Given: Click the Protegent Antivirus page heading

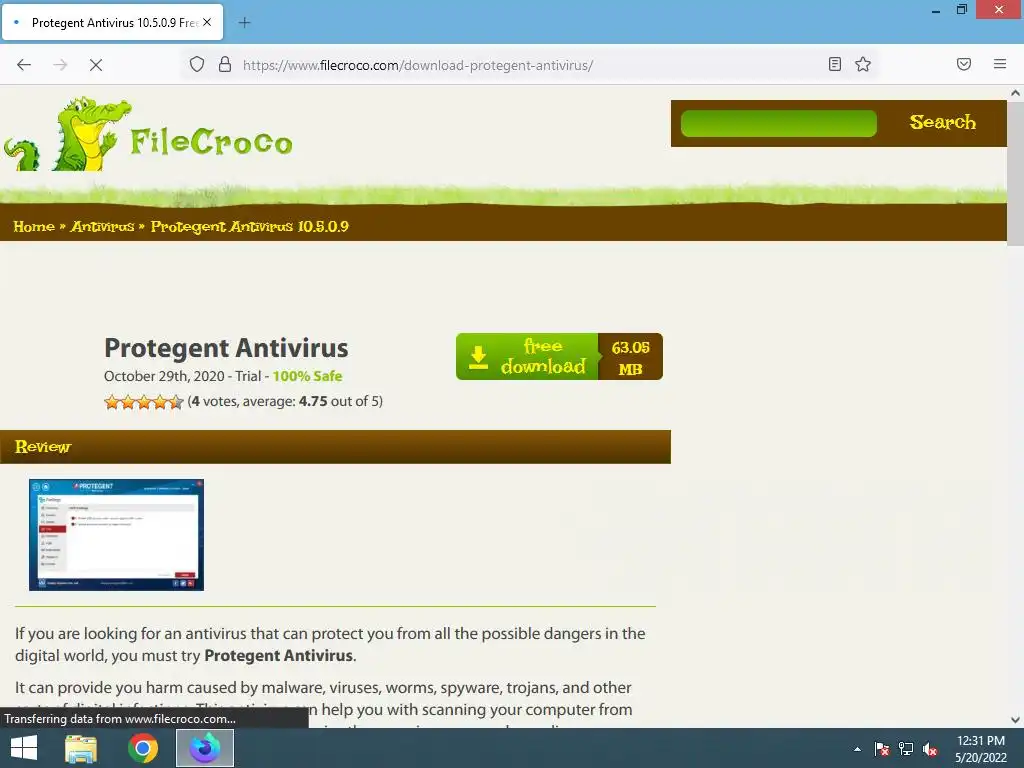Looking at the screenshot, I should [226, 348].
